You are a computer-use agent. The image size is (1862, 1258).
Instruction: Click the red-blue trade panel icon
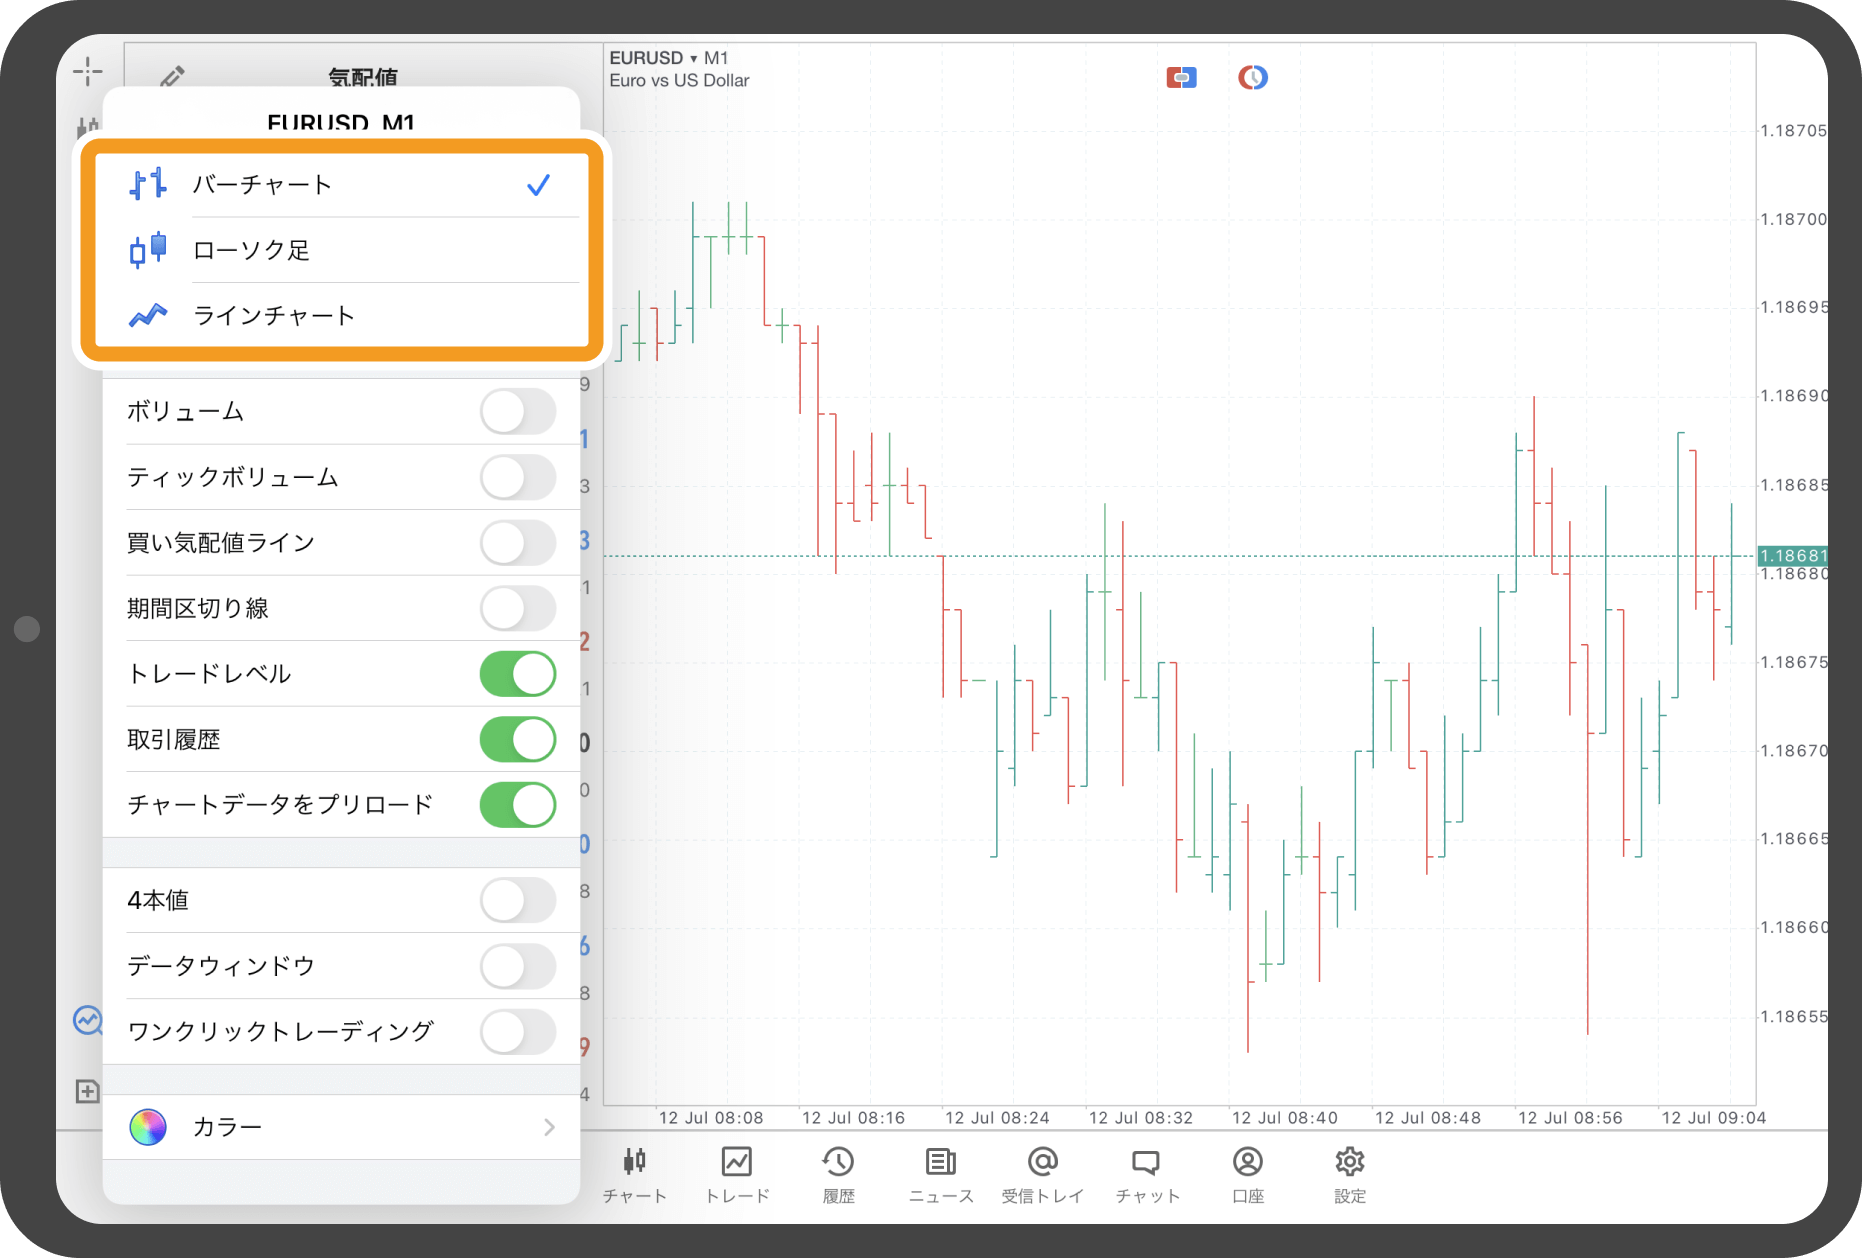(x=1181, y=77)
